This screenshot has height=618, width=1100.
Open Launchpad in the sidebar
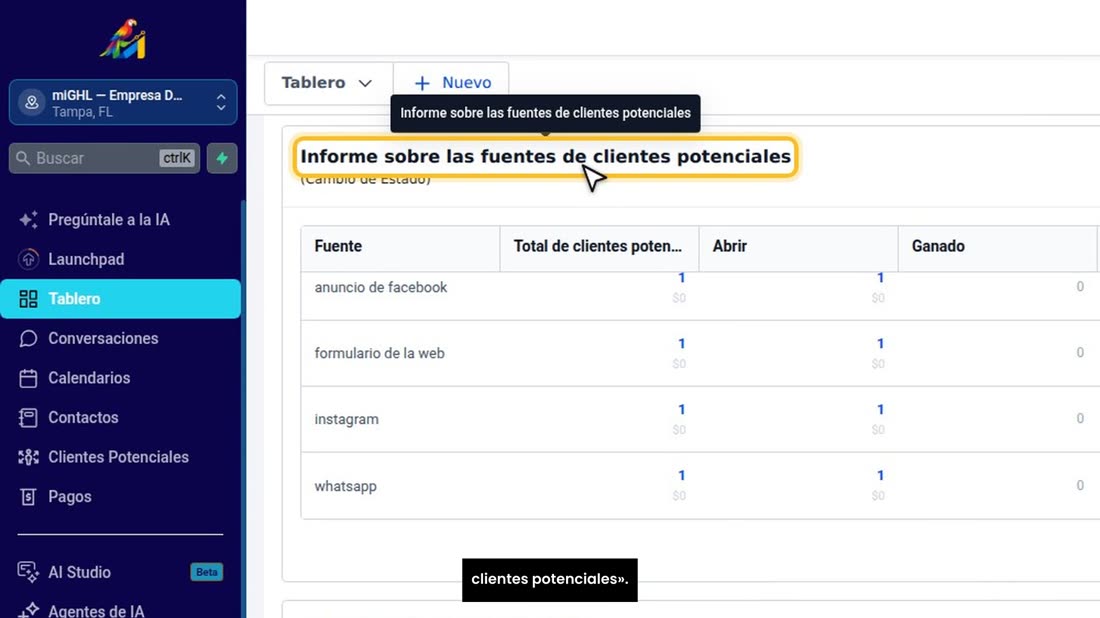point(121,259)
